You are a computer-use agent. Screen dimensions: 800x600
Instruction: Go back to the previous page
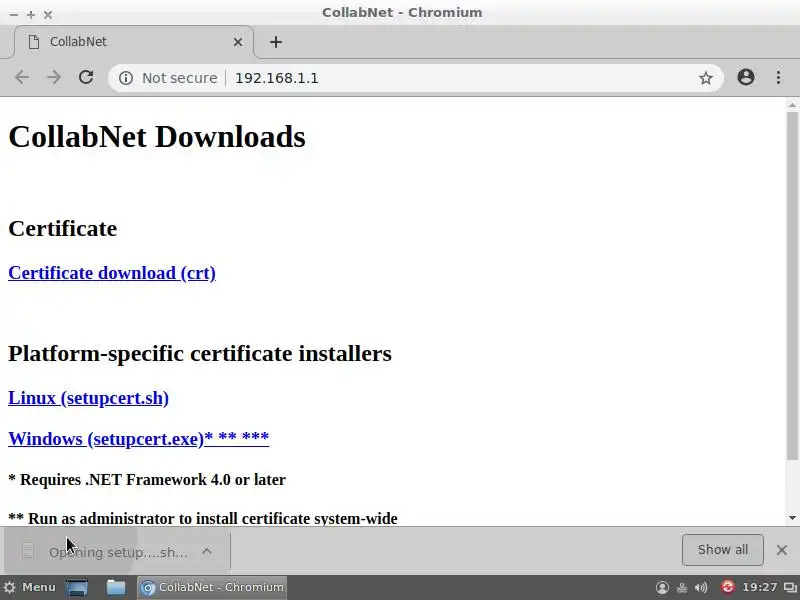tap(21, 78)
